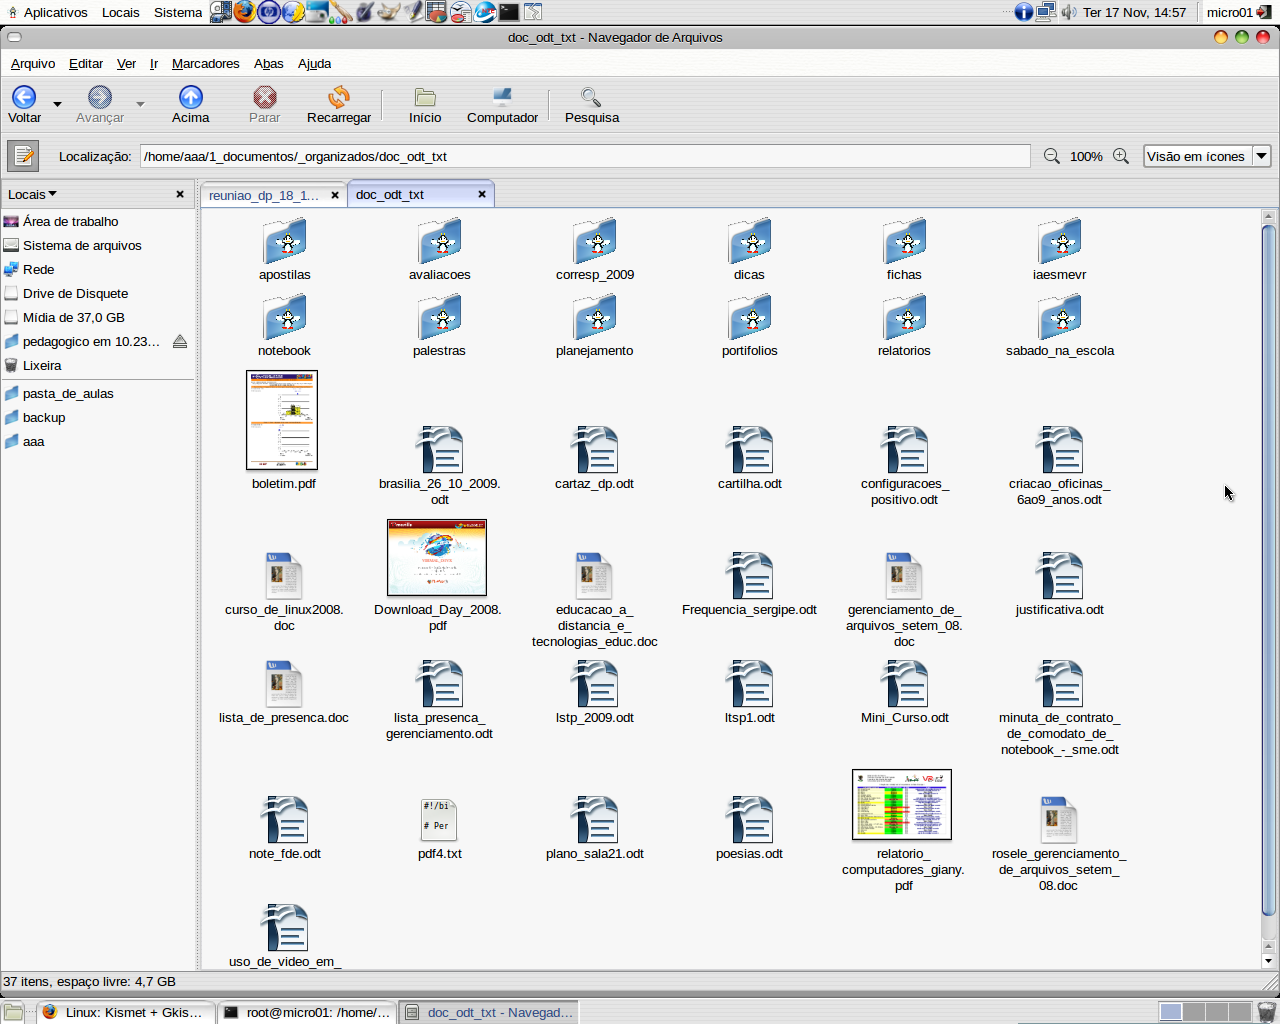The image size is (1280, 1024).
Task: Click the vertical scrollbar down arrow
Action: tap(1268, 961)
